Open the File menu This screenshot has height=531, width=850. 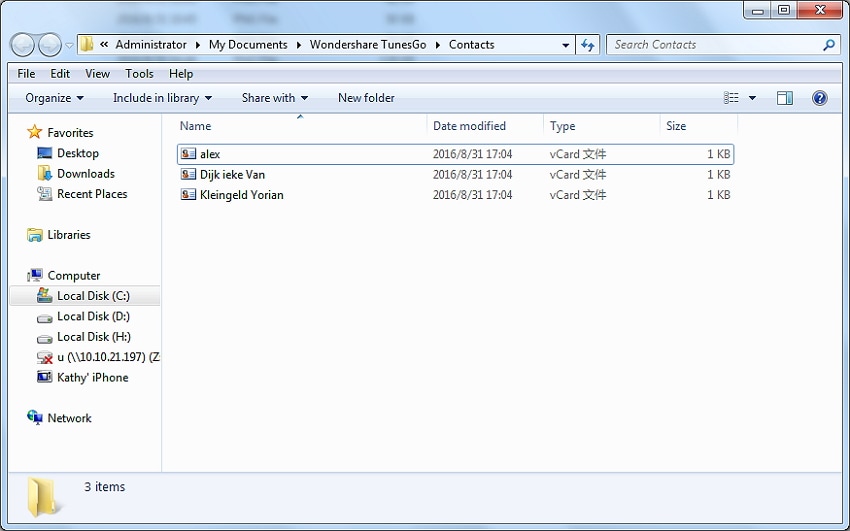(26, 74)
